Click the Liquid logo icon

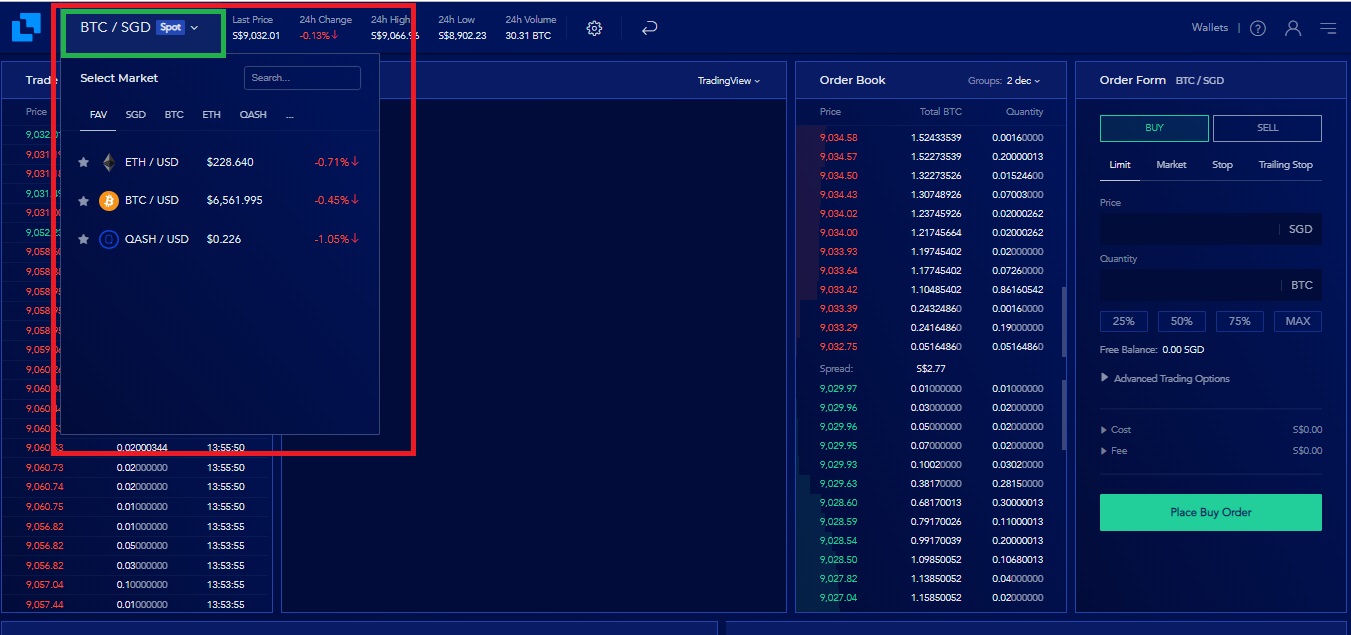pyautogui.click(x=27, y=27)
